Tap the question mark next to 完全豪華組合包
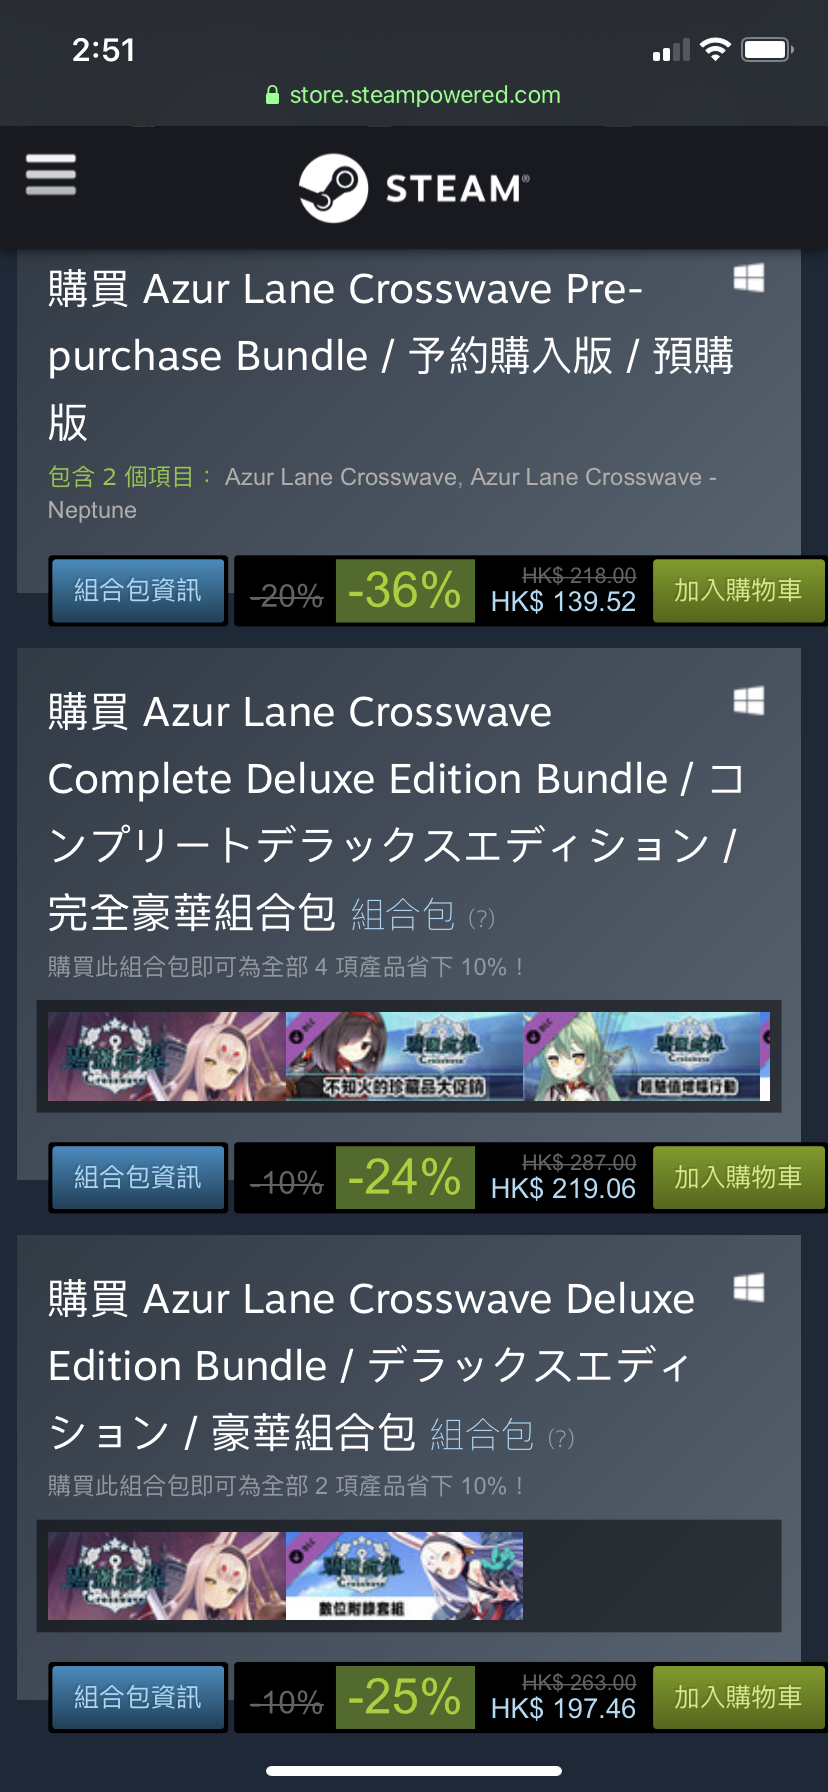This screenshot has height=1792, width=828. point(481,918)
